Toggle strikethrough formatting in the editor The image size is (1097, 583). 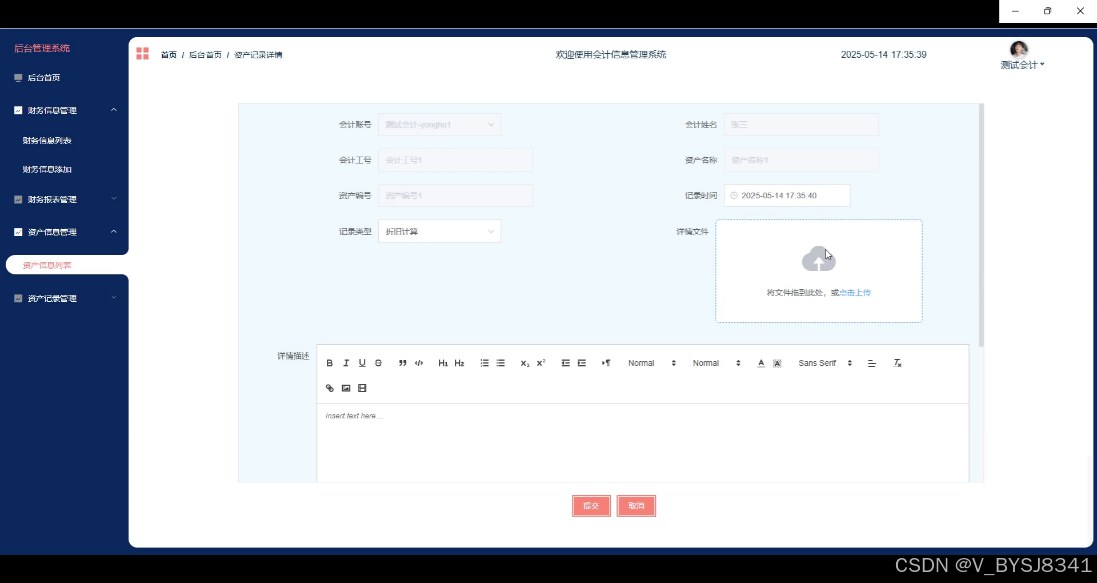pos(378,363)
